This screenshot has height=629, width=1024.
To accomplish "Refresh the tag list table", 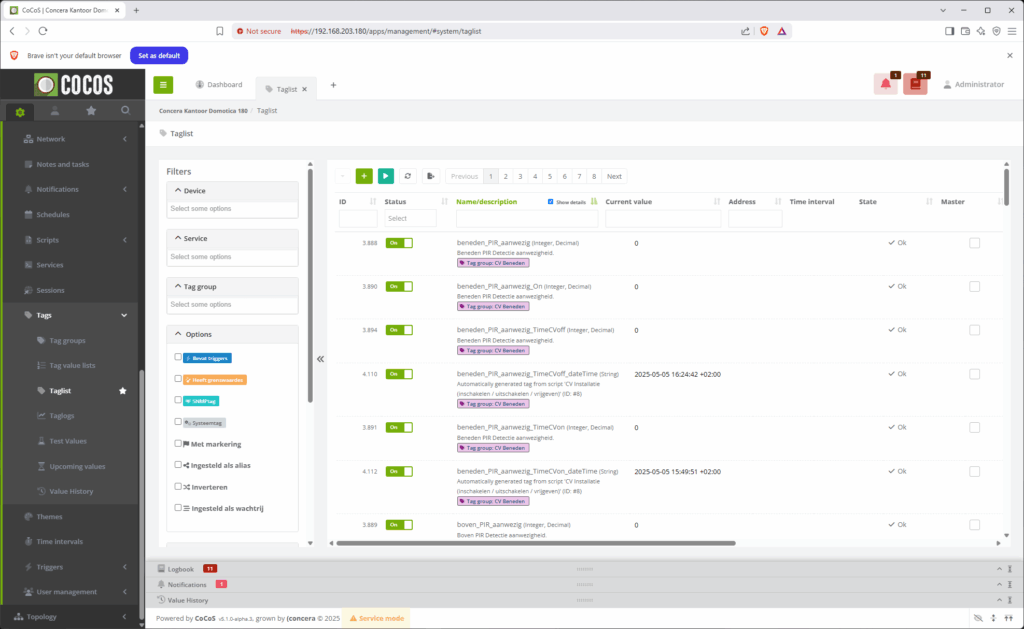I will coord(408,176).
